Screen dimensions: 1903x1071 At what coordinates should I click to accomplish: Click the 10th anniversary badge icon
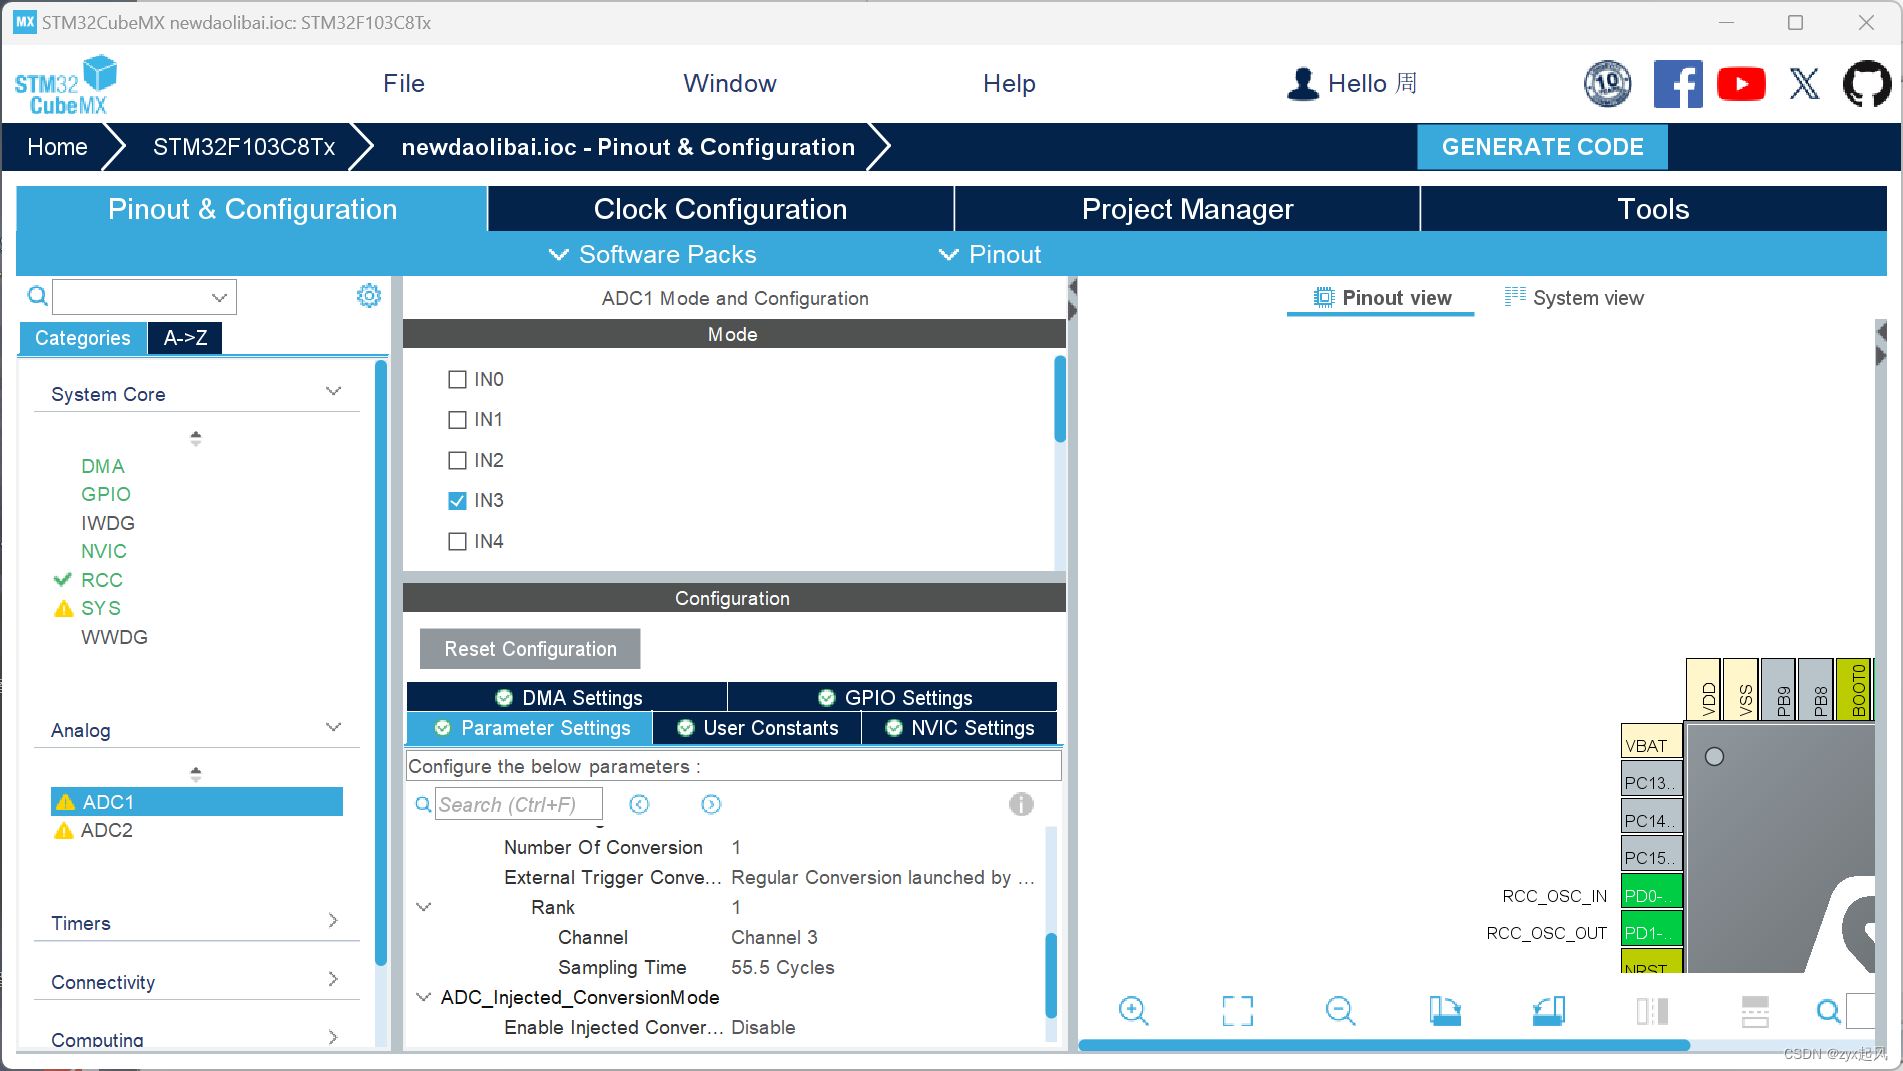(x=1608, y=84)
